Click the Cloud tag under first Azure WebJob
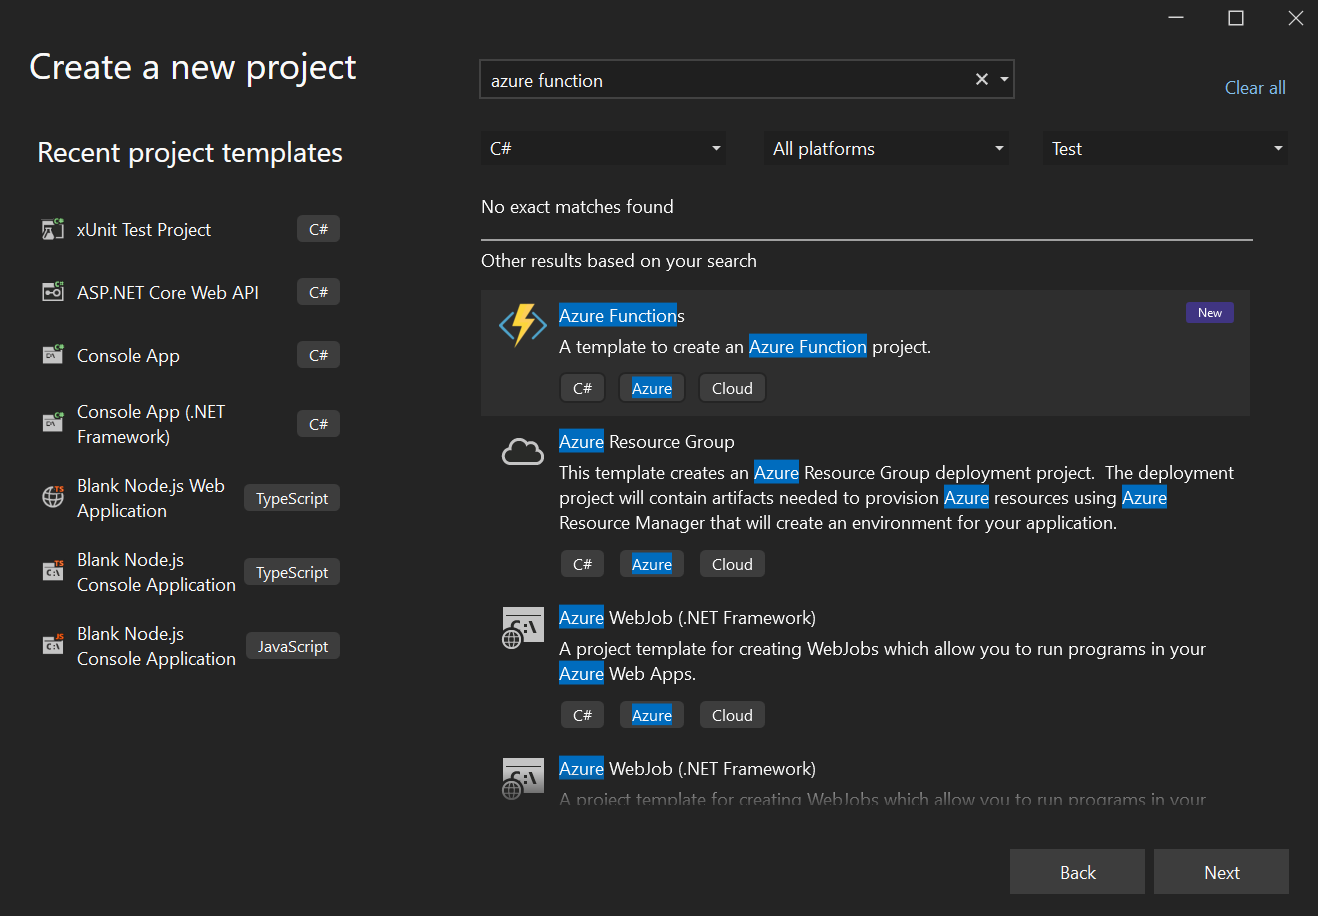This screenshot has width=1318, height=916. (732, 715)
